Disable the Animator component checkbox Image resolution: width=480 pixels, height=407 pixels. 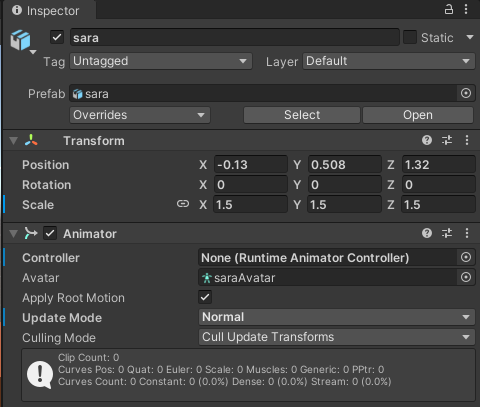(x=50, y=233)
